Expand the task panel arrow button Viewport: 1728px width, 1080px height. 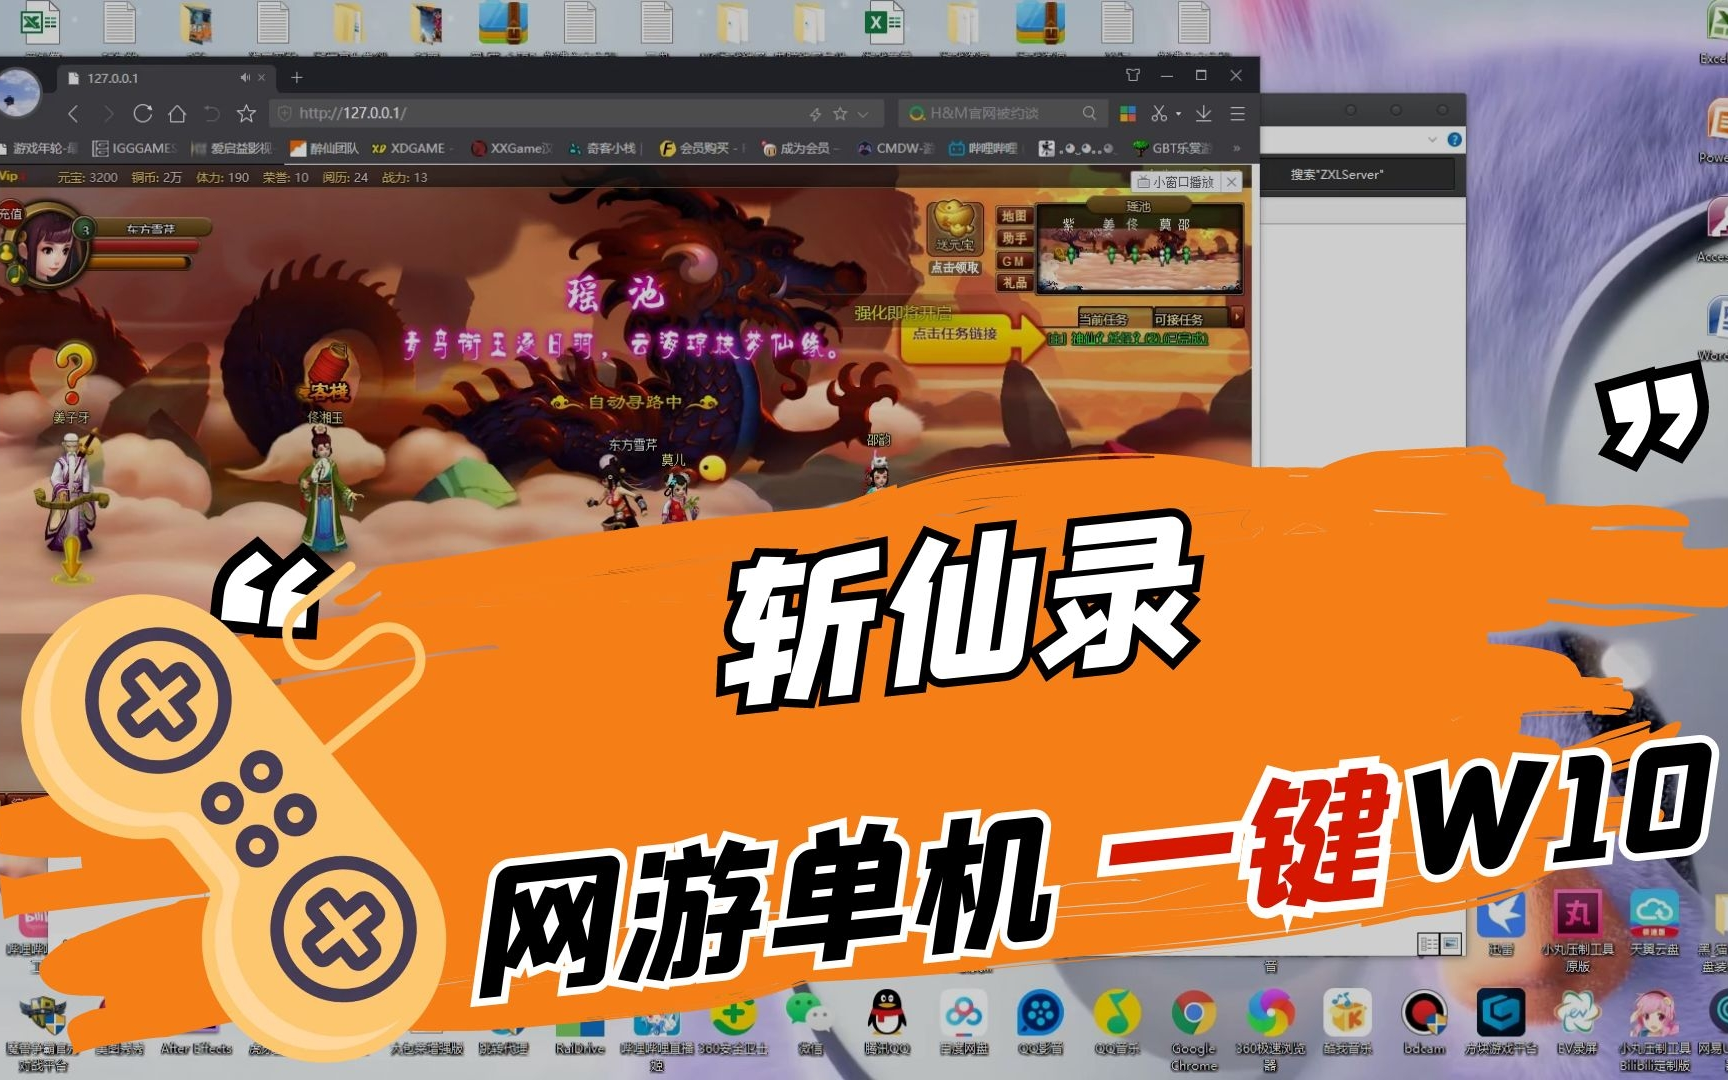point(1238,317)
